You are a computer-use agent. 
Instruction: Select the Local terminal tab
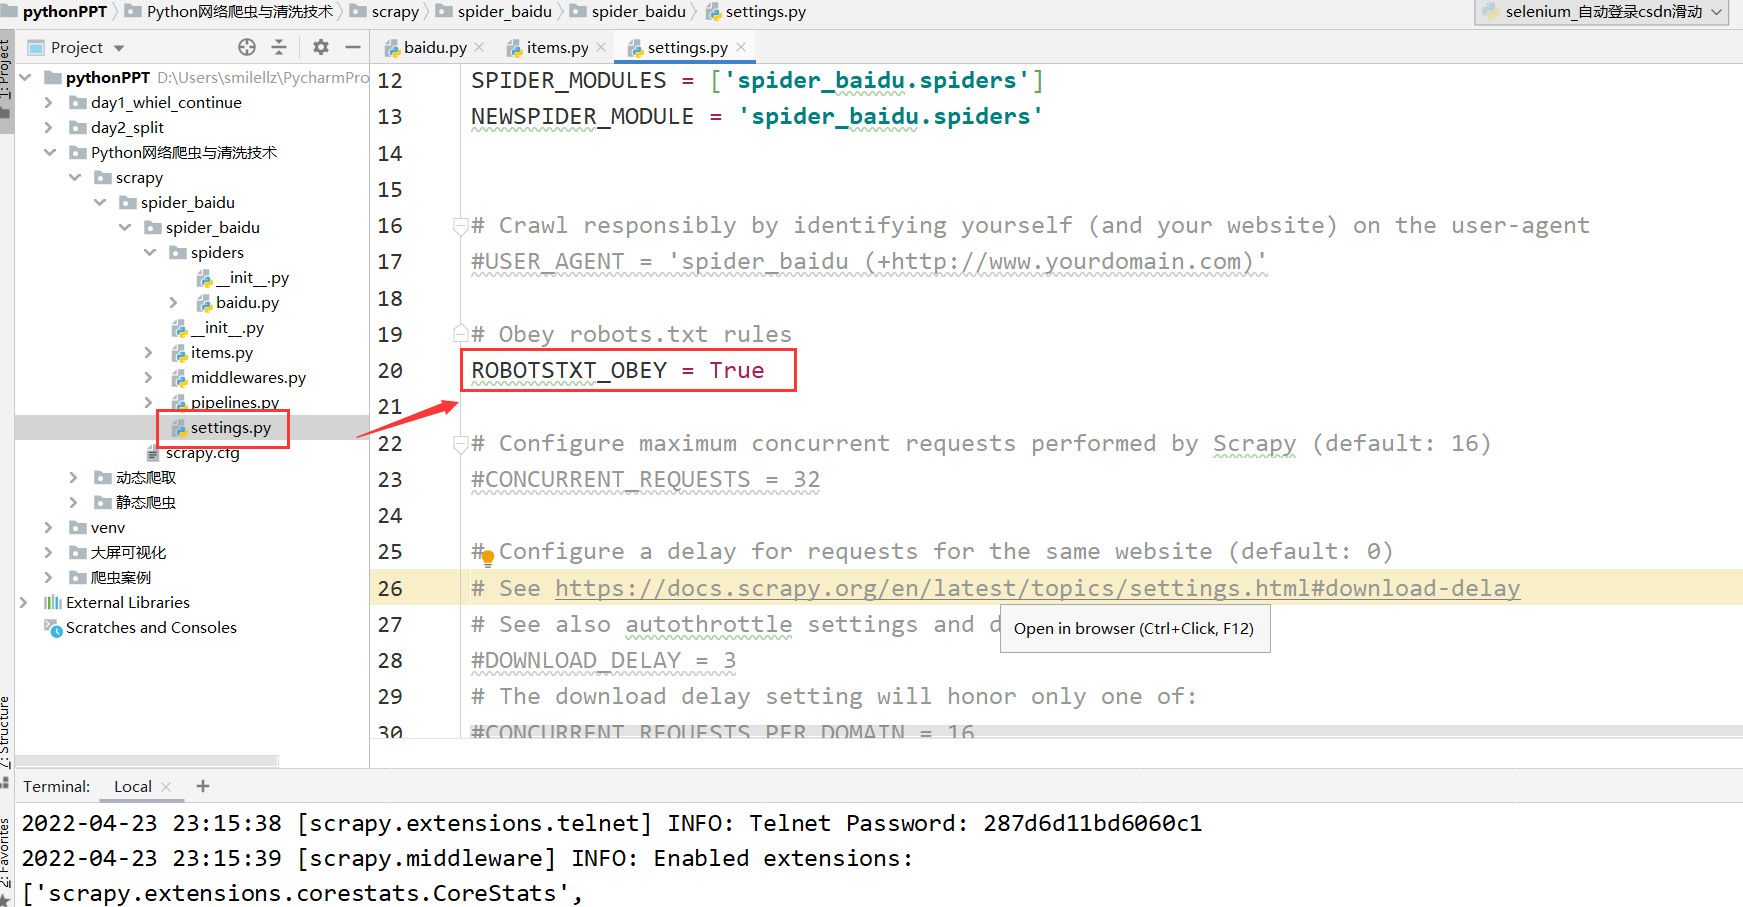132,786
